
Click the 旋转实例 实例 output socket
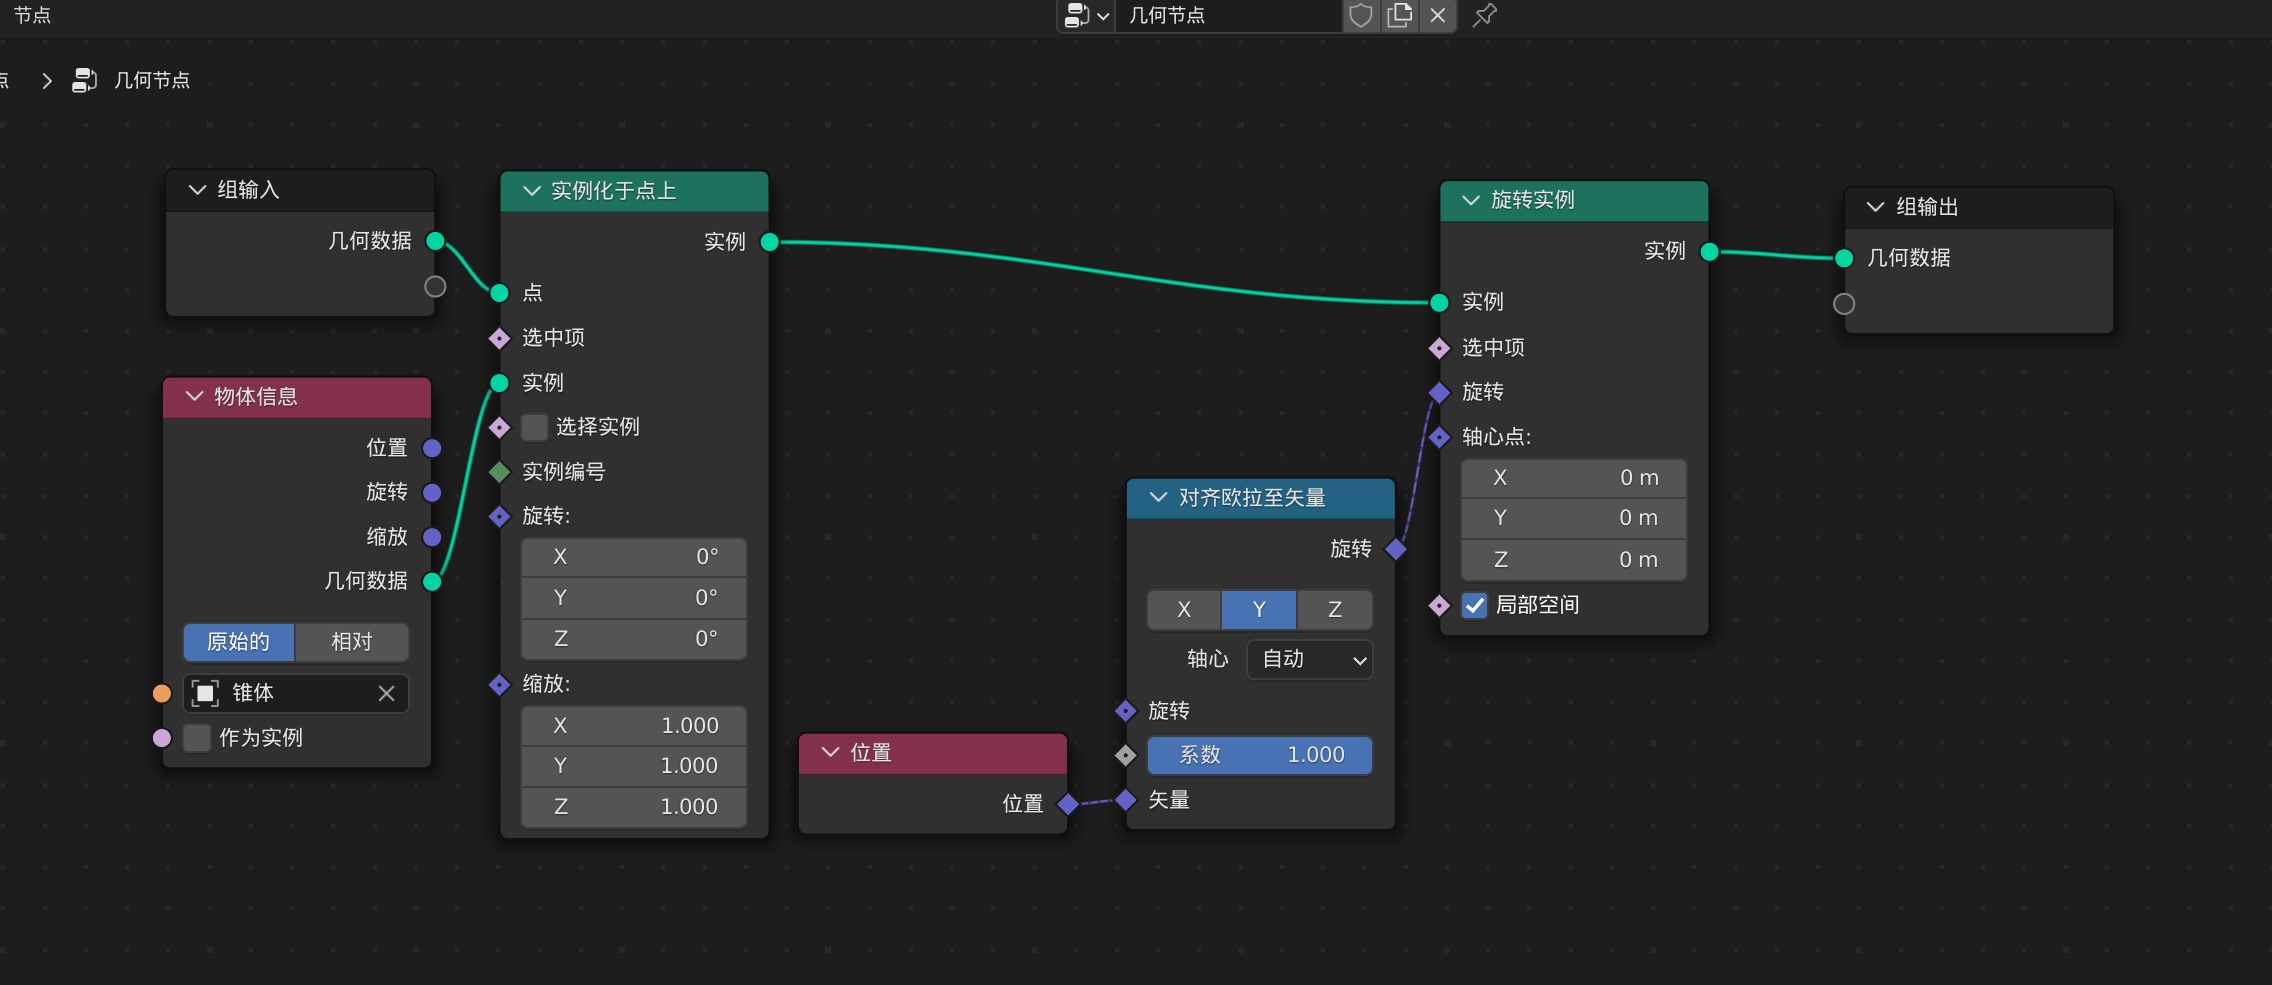pyautogui.click(x=1710, y=252)
